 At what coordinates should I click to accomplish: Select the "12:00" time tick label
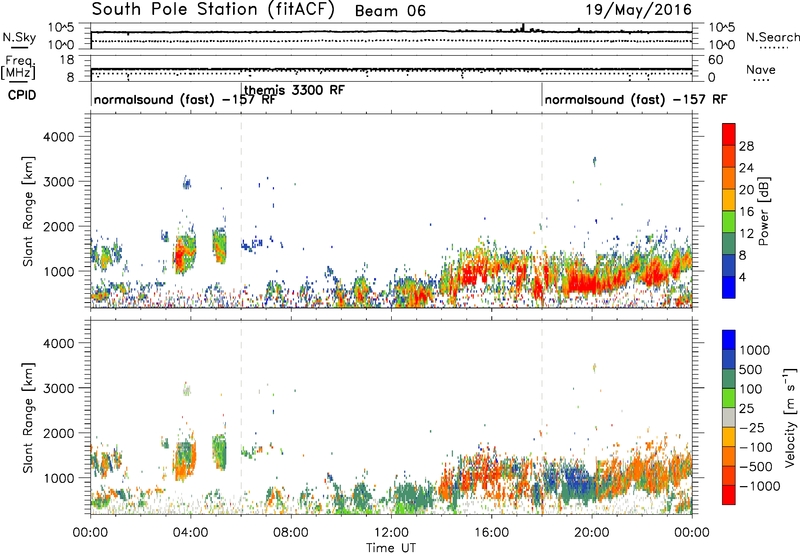click(391, 533)
